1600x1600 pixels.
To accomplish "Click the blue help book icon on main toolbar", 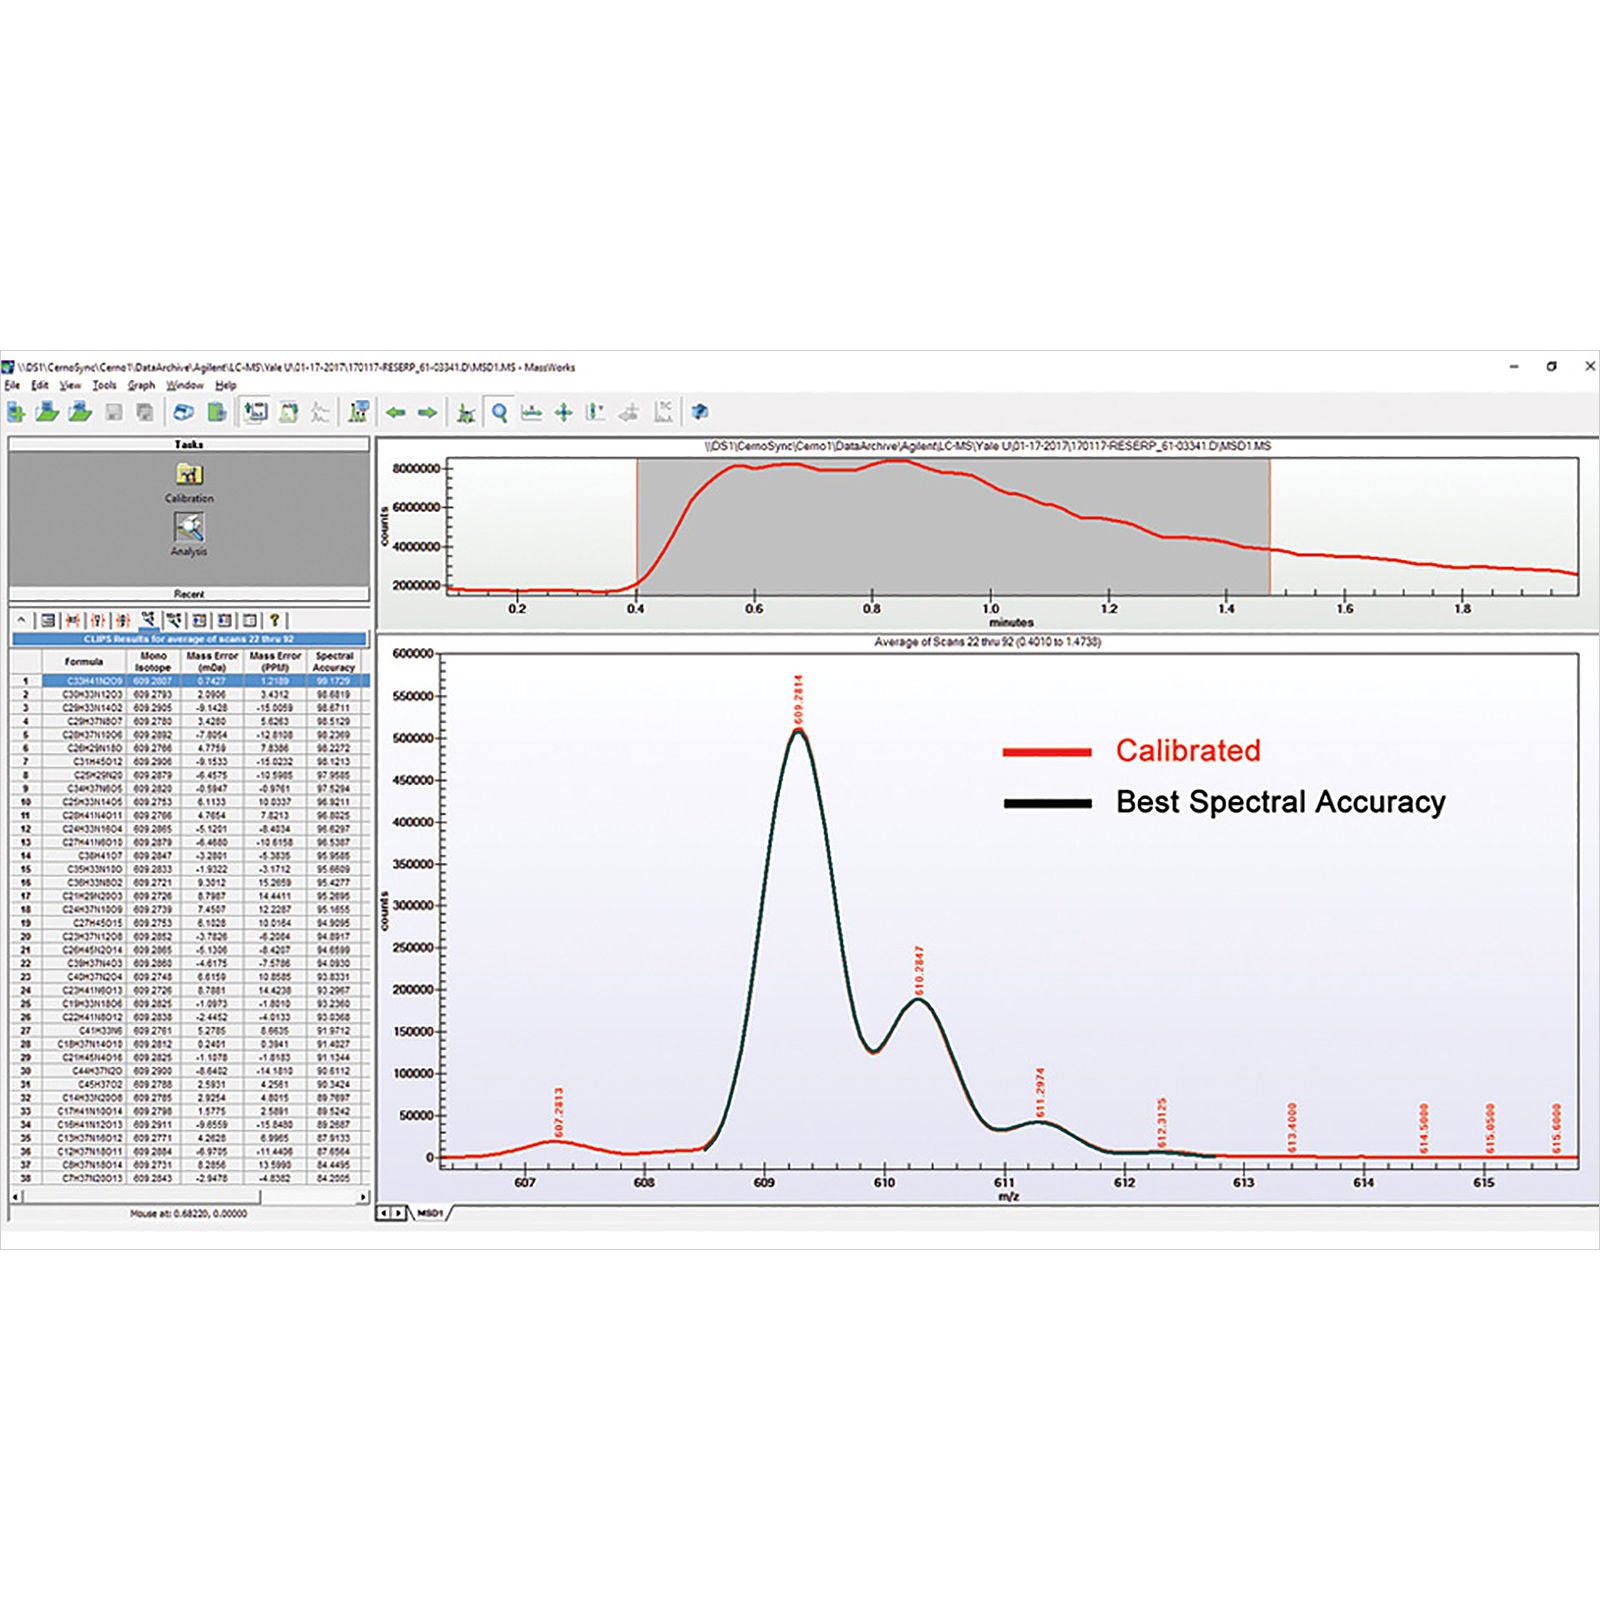I will [x=700, y=412].
